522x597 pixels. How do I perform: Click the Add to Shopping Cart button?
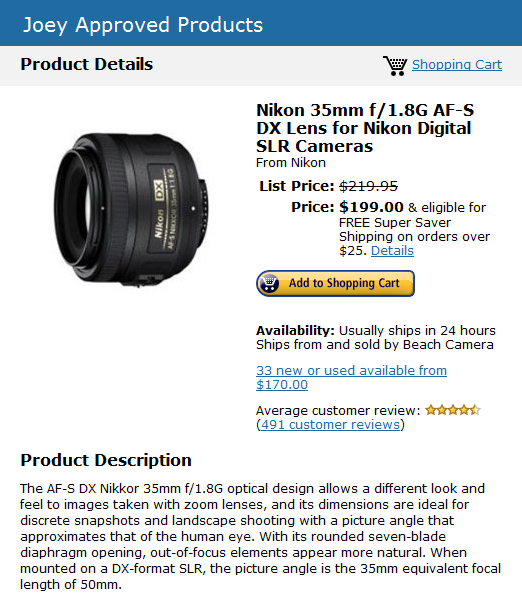pyautogui.click(x=335, y=283)
